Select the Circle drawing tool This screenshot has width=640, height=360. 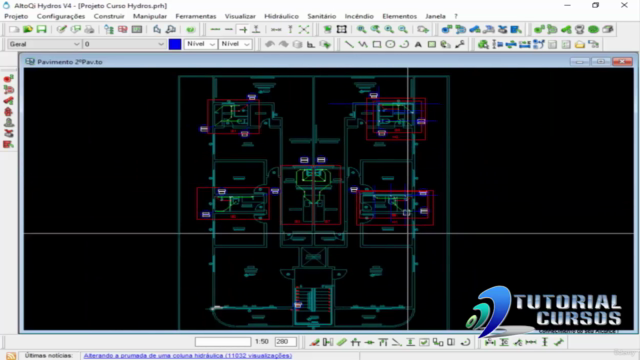(x=390, y=44)
